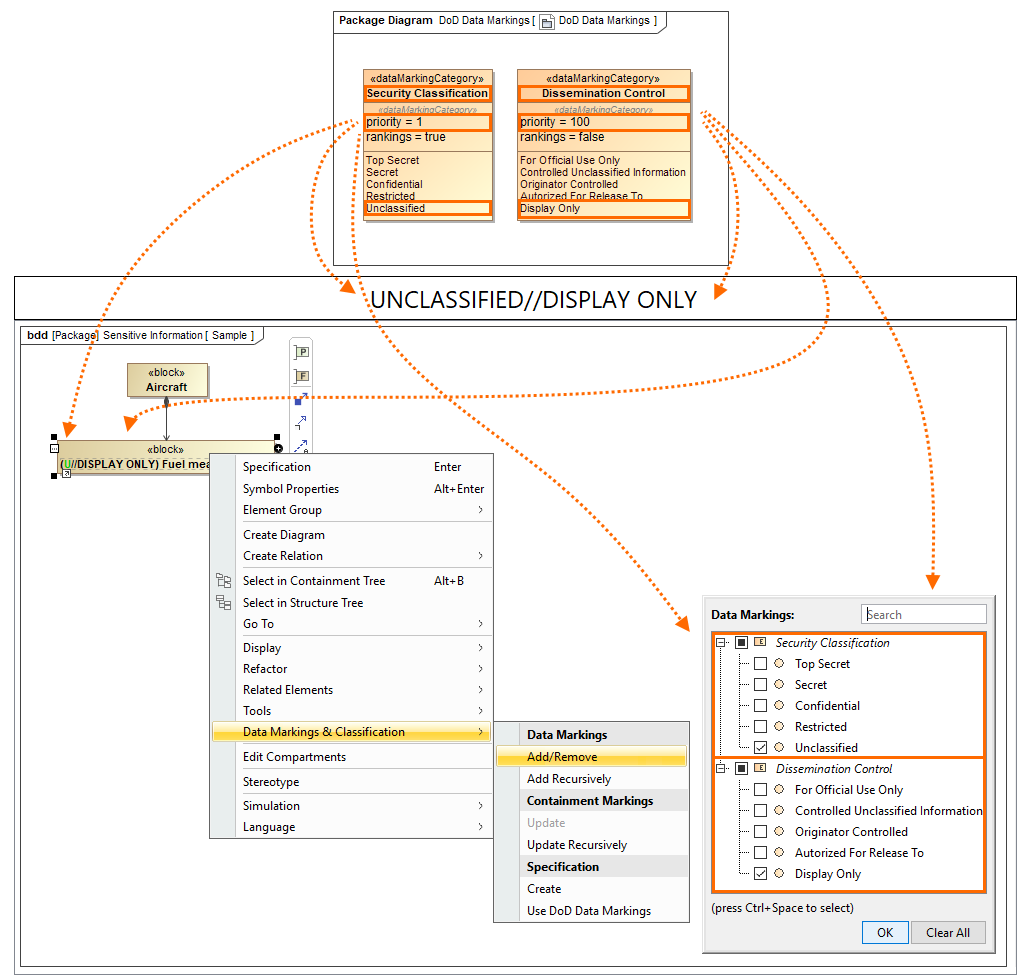Open the Simulation submenu

(351, 805)
